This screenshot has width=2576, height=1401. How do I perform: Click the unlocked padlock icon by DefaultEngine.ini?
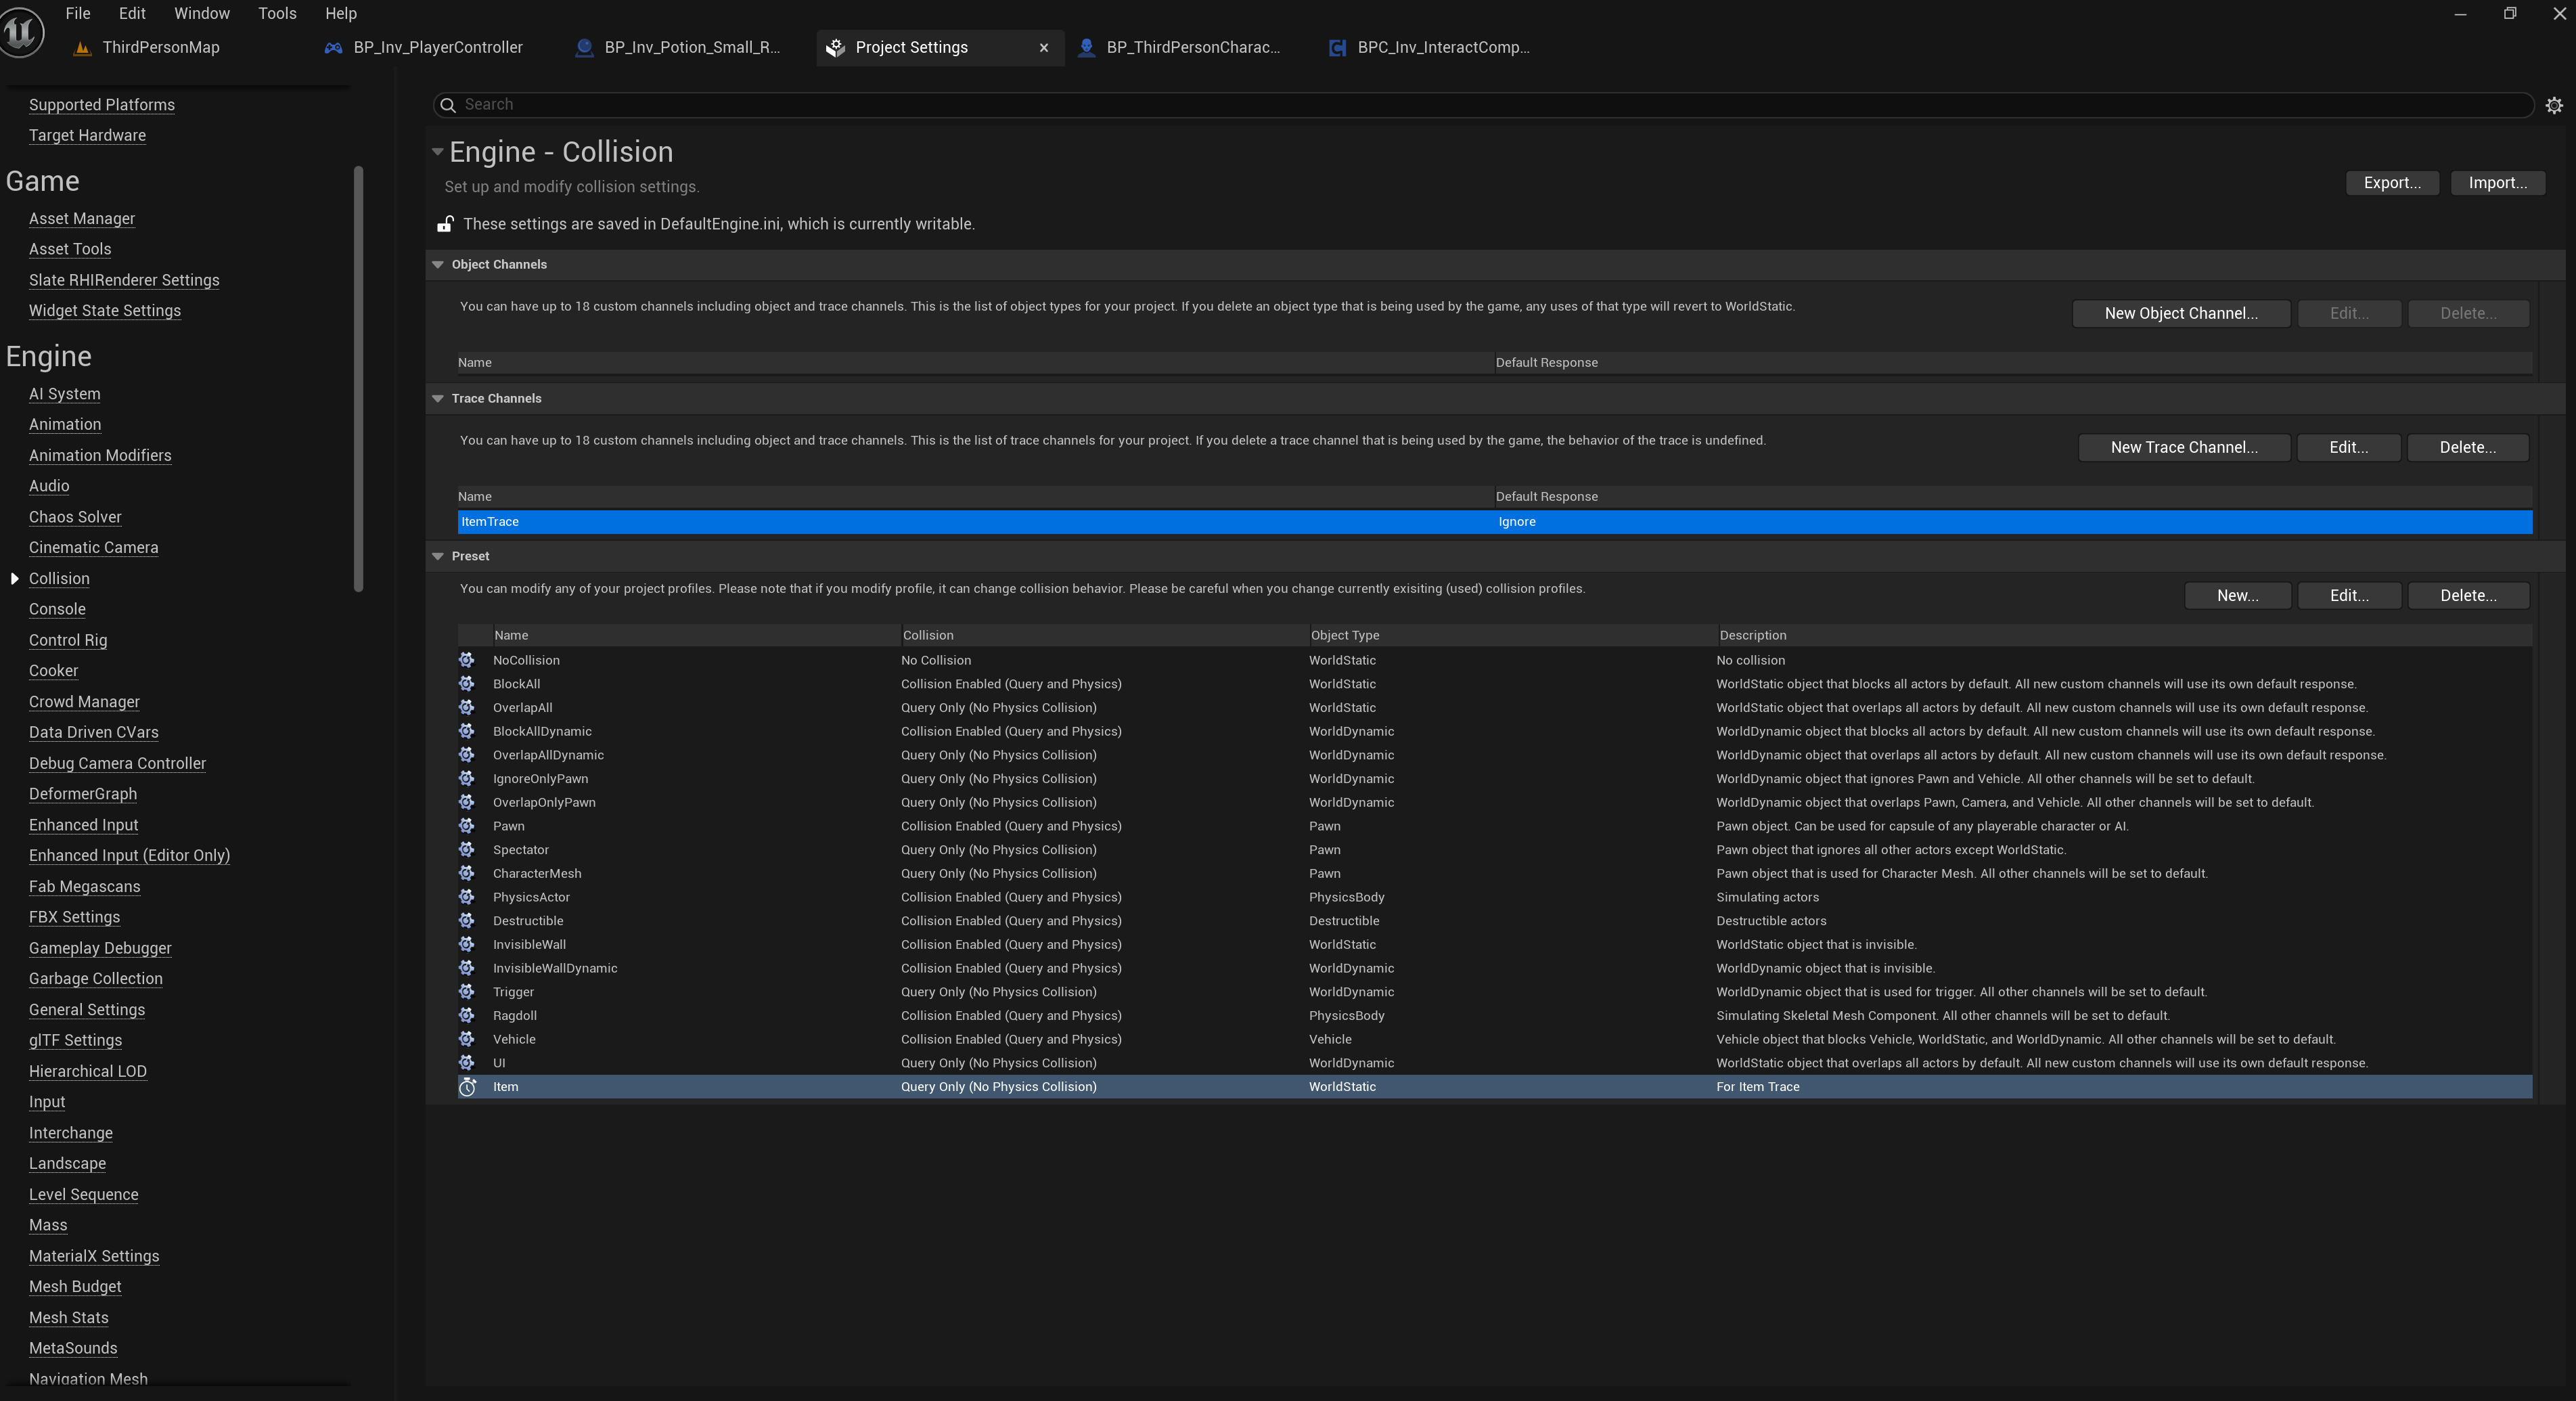point(446,224)
